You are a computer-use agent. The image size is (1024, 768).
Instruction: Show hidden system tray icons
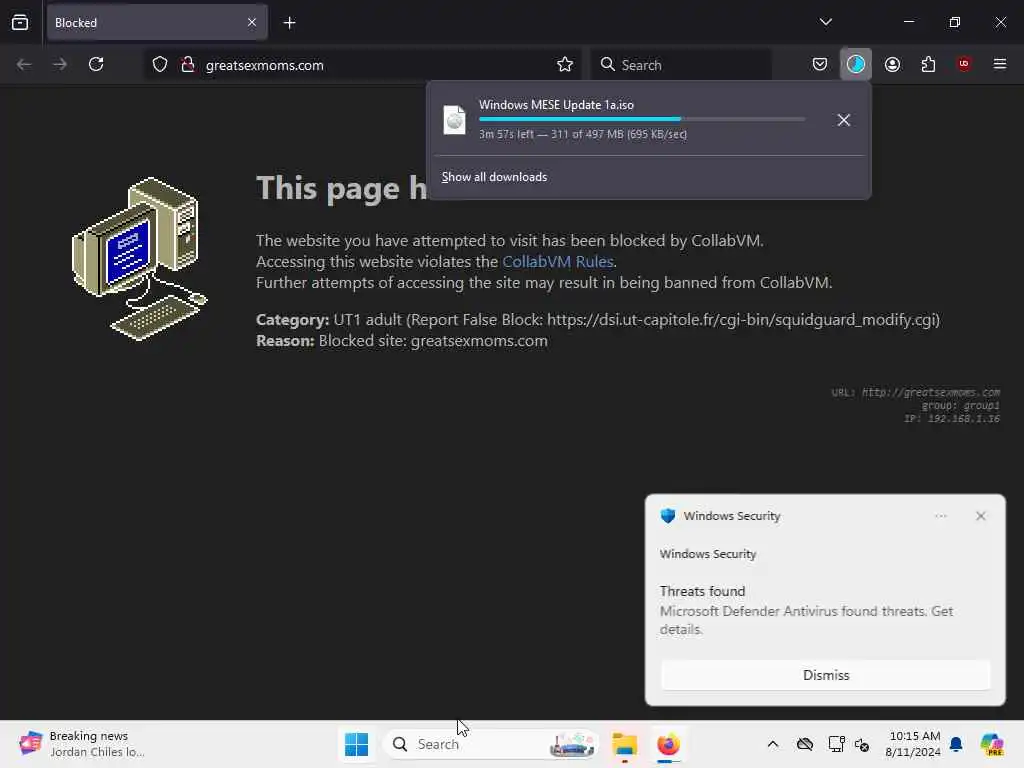pyautogui.click(x=773, y=744)
